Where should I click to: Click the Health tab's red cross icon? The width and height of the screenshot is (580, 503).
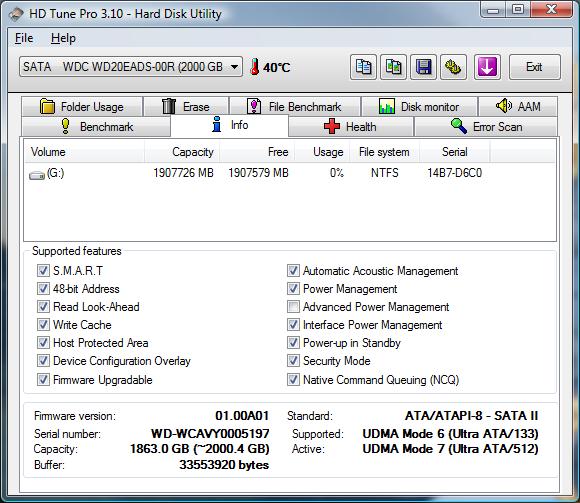click(x=332, y=126)
